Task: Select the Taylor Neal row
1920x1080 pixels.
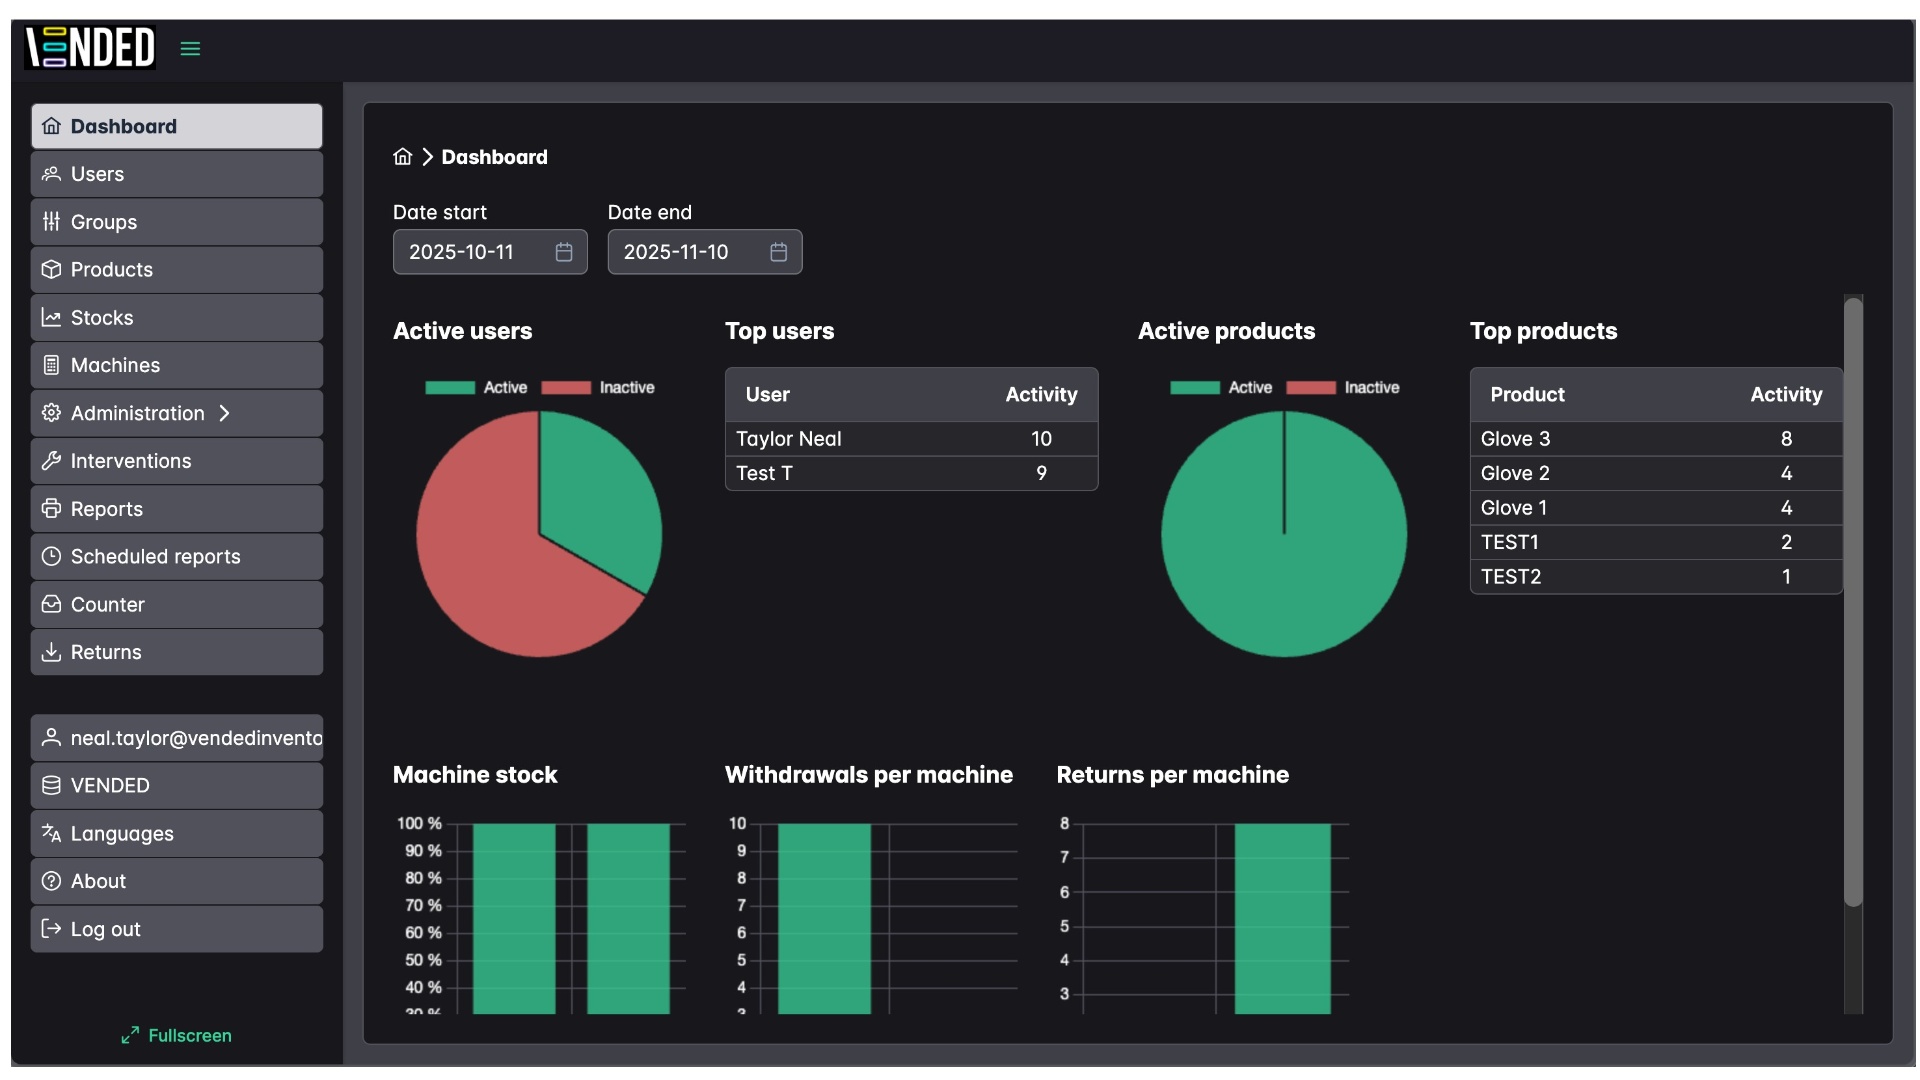Action: [912, 439]
